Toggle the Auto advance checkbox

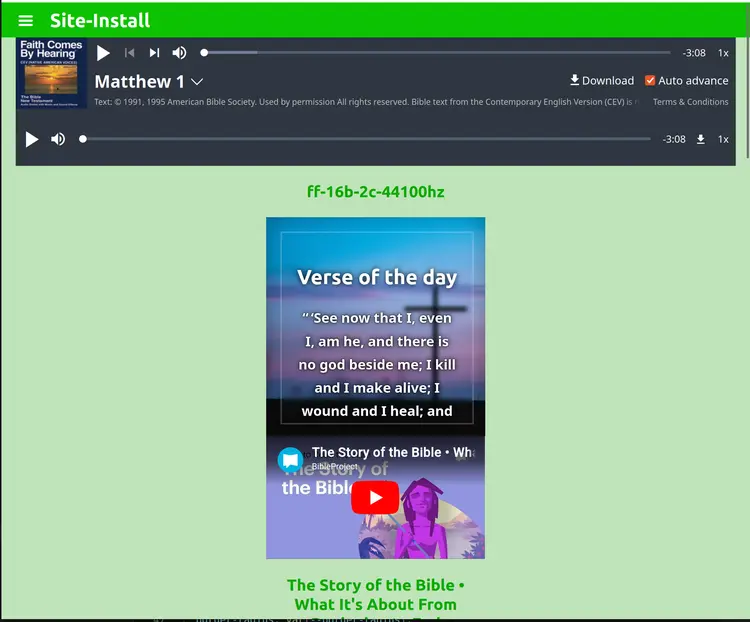[650, 80]
